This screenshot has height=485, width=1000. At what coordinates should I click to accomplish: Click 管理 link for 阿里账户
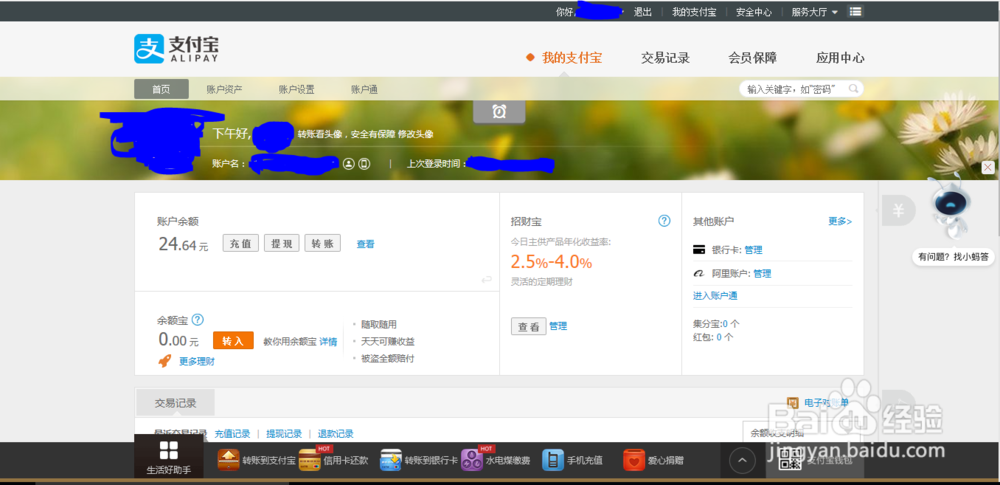[x=762, y=273]
